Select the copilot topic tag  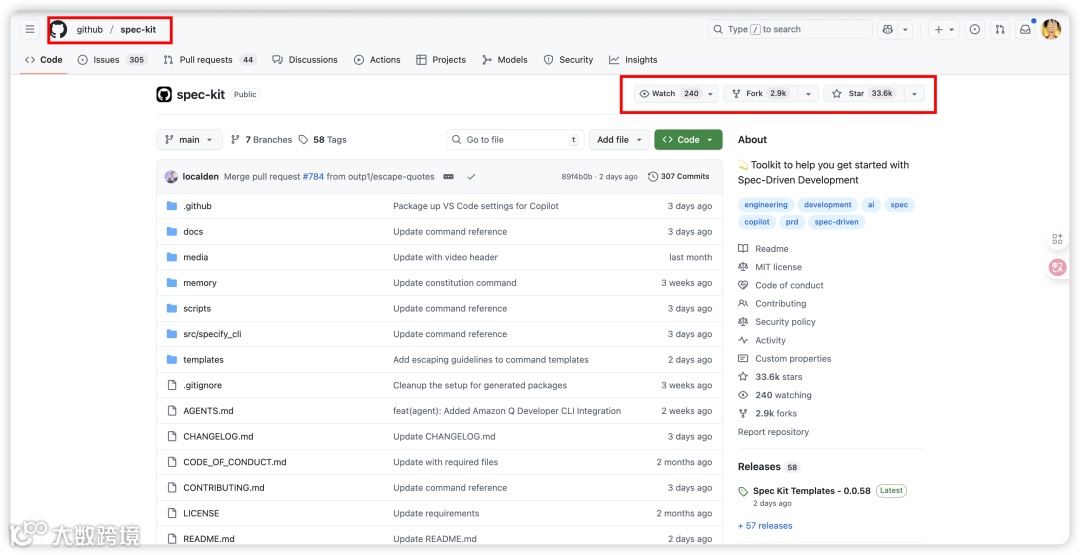(757, 222)
